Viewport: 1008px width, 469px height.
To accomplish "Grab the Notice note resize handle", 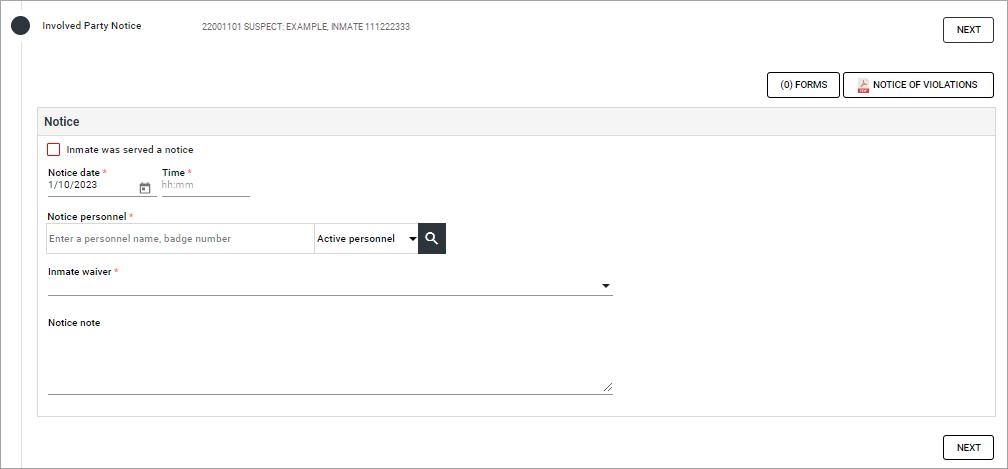I will click(x=607, y=387).
